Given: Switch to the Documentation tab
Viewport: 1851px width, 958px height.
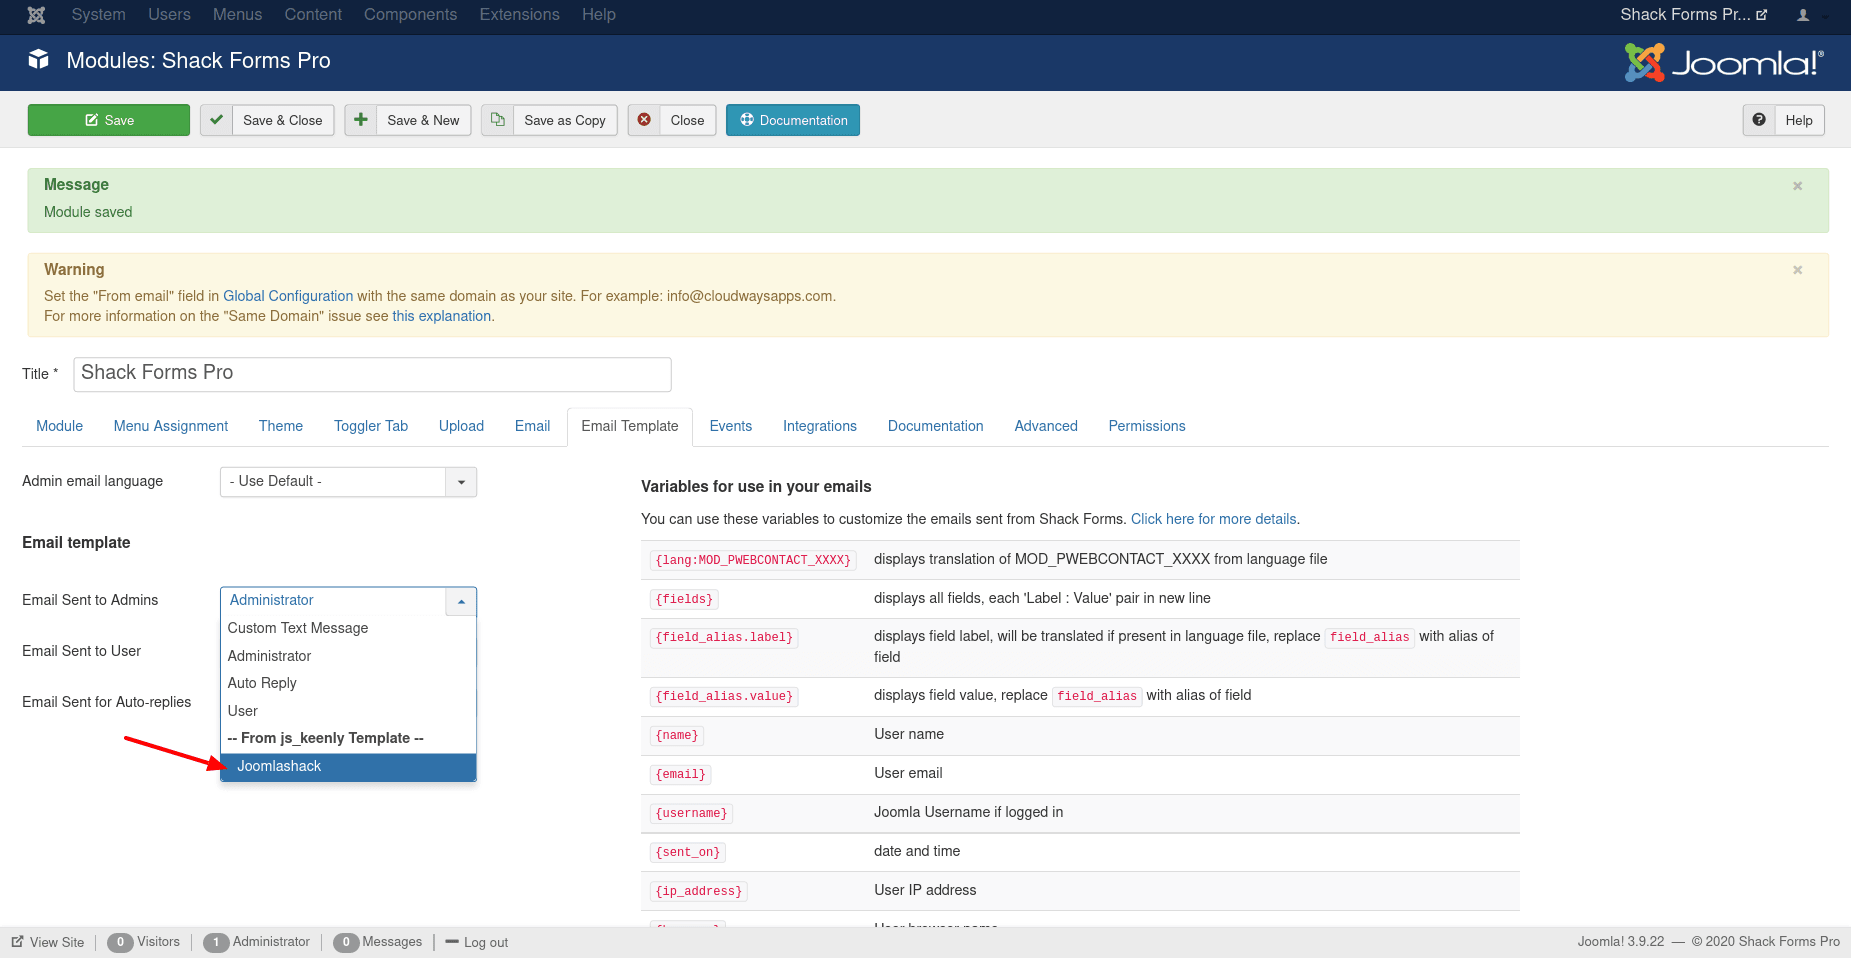Looking at the screenshot, I should click(936, 426).
